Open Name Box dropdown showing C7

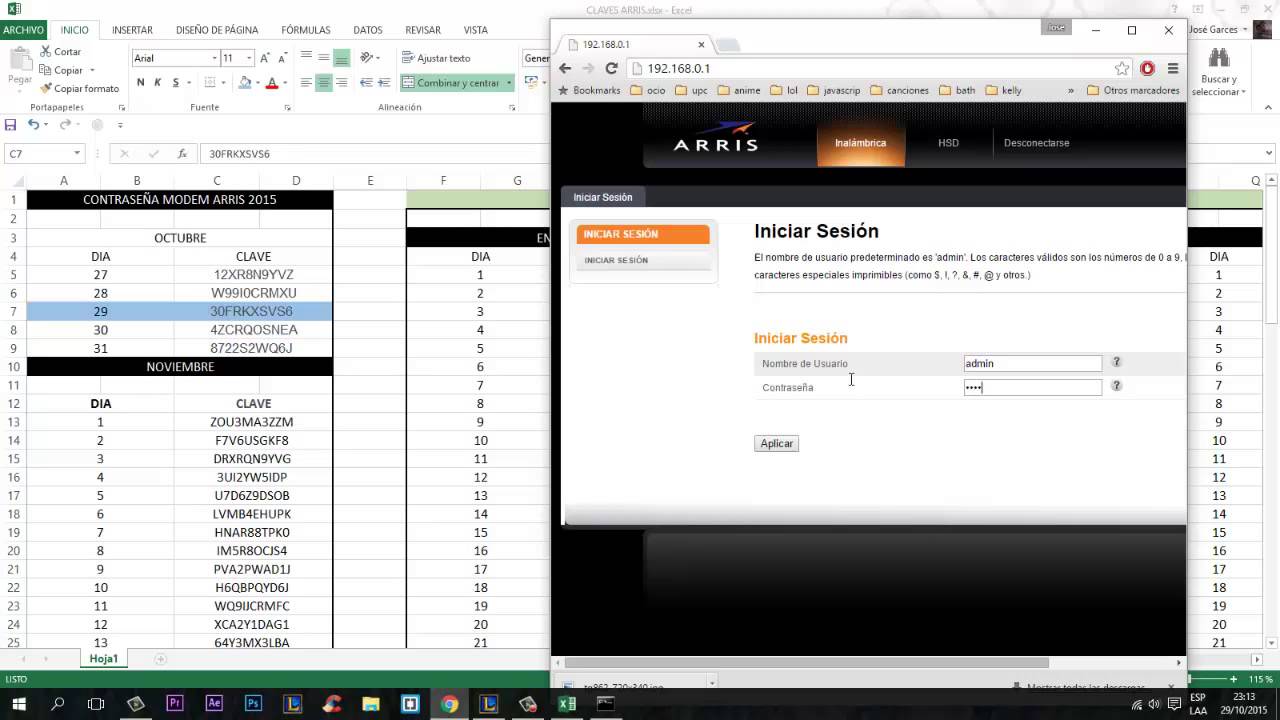tap(77, 153)
